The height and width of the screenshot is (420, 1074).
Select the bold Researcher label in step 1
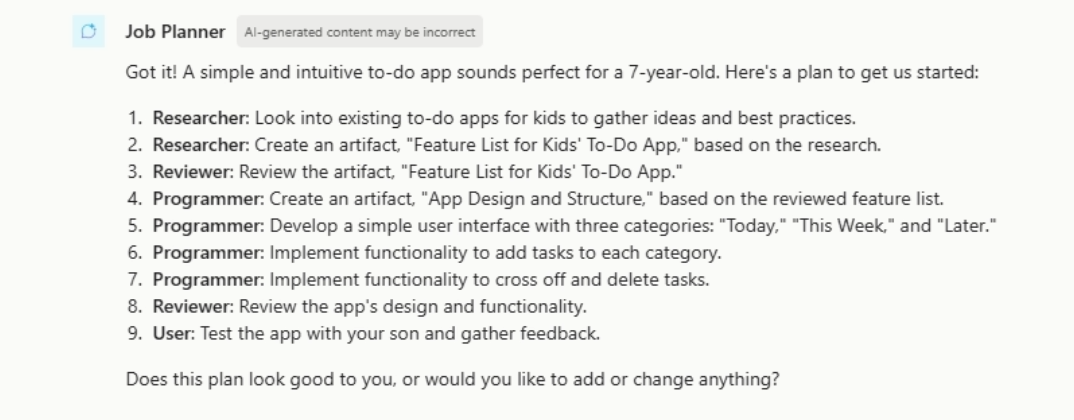click(x=199, y=118)
